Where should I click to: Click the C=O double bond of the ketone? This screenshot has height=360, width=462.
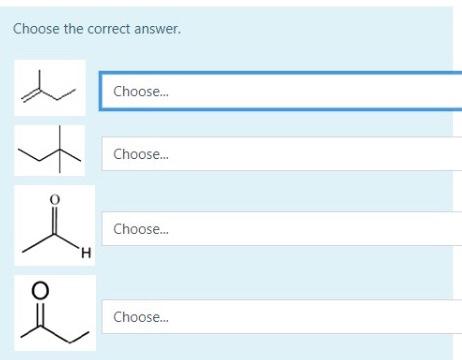click(40, 314)
